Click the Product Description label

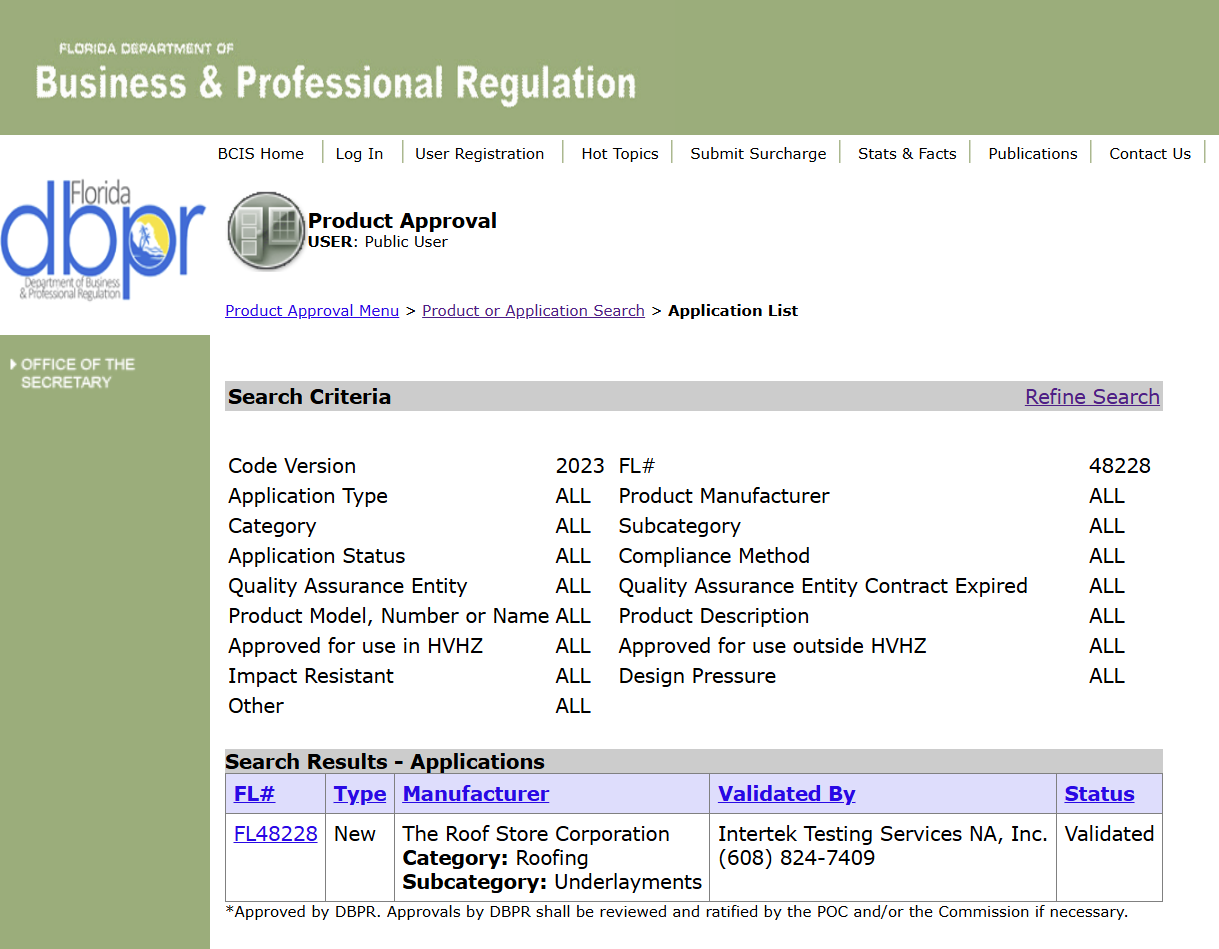(714, 616)
